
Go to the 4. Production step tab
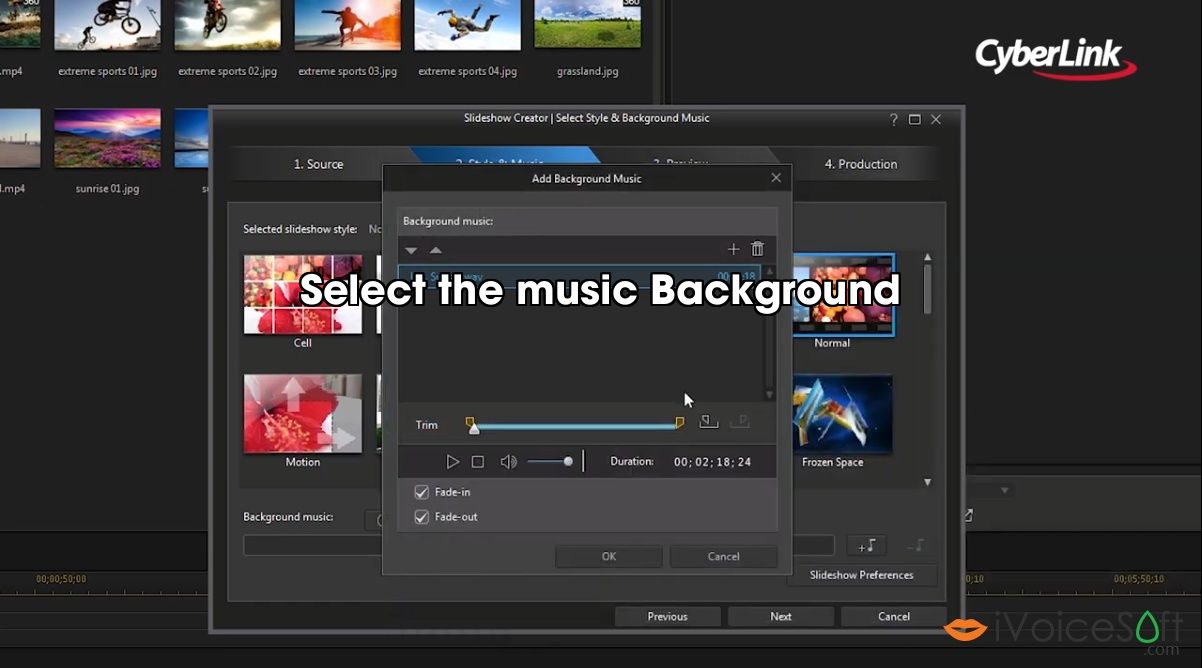pyautogui.click(x=860, y=164)
